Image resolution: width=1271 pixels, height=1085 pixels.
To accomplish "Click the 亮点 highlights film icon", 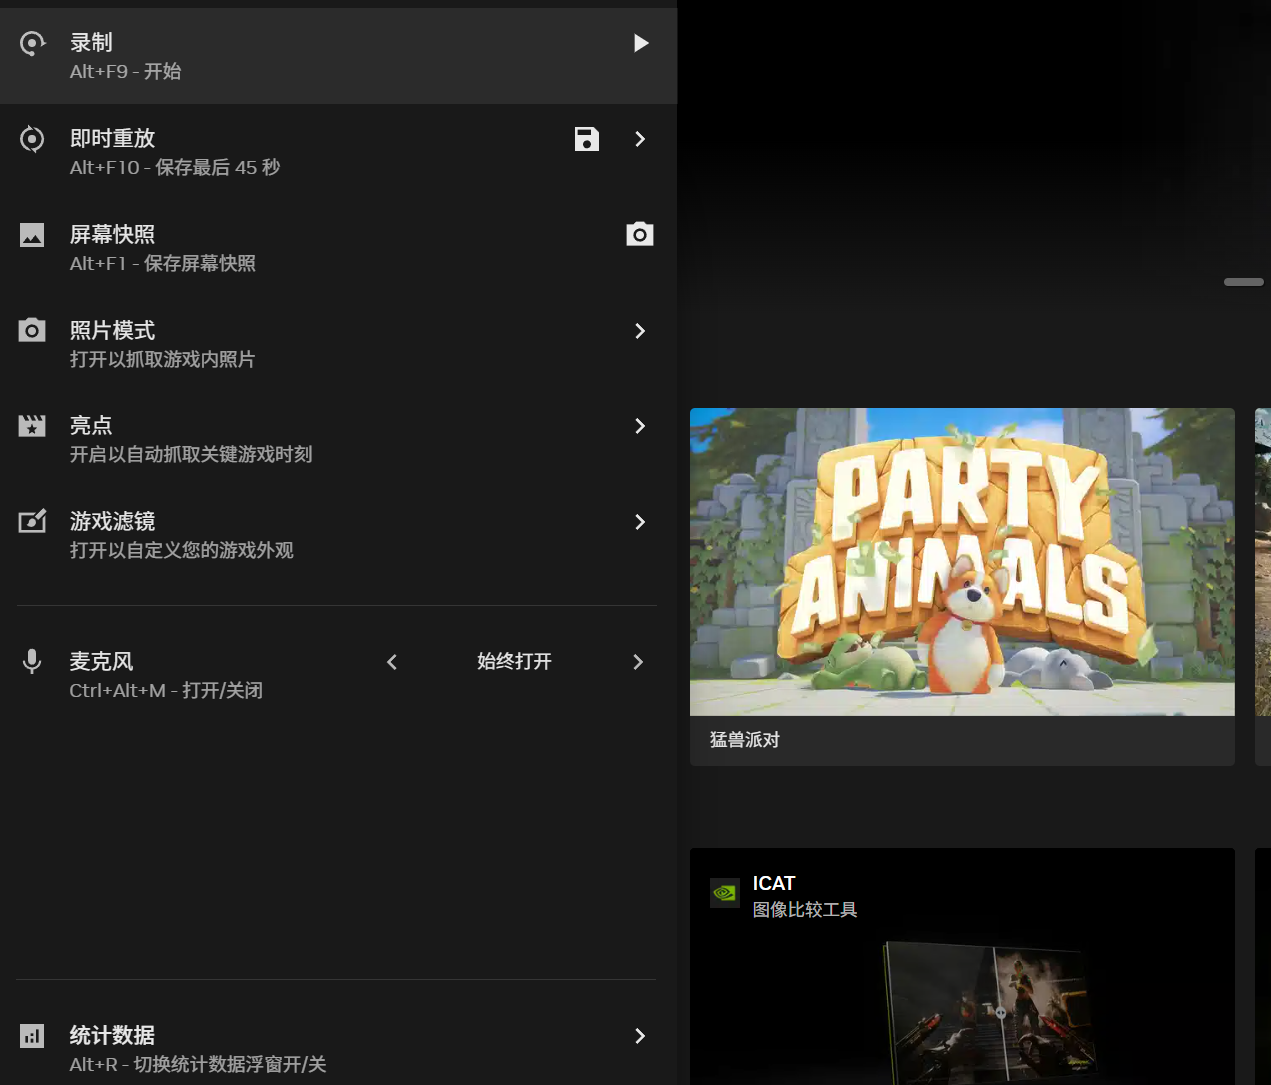I will (x=32, y=426).
